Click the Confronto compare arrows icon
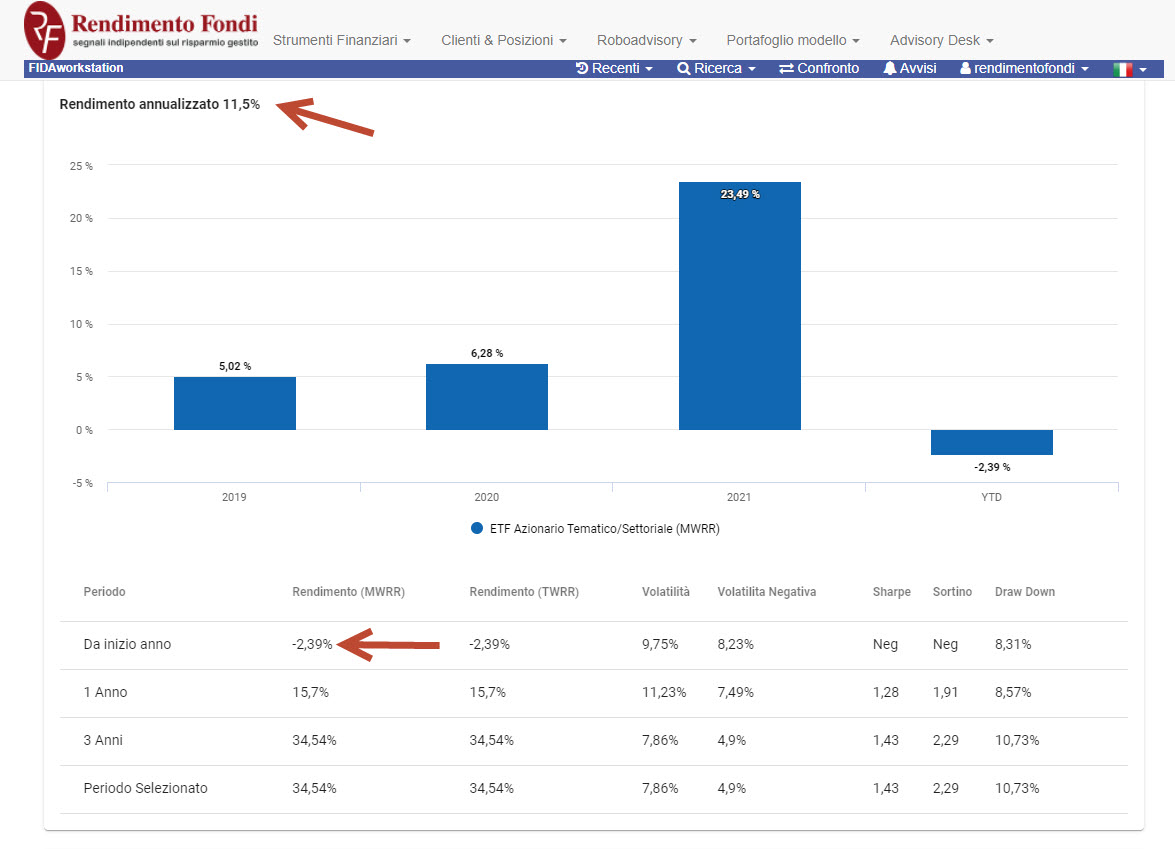This screenshot has width=1175, height=849. click(786, 69)
